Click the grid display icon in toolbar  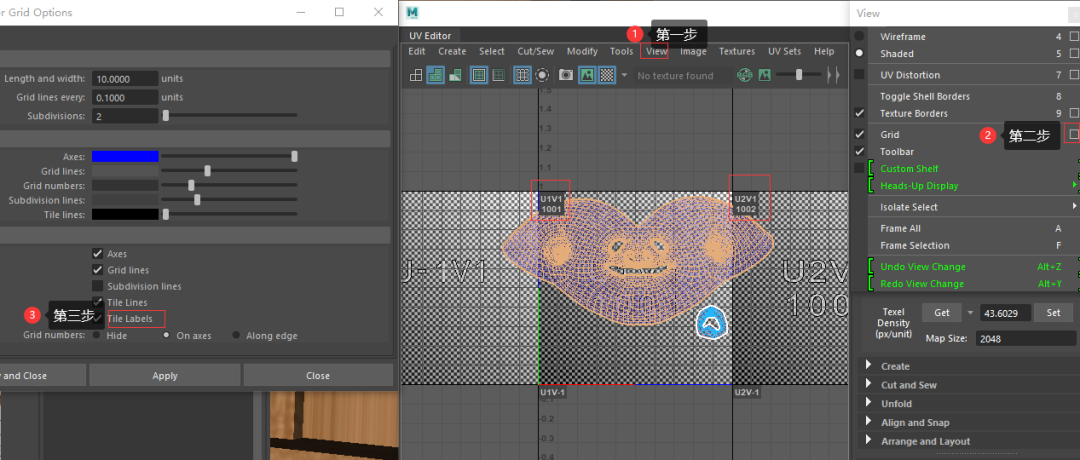pos(521,75)
